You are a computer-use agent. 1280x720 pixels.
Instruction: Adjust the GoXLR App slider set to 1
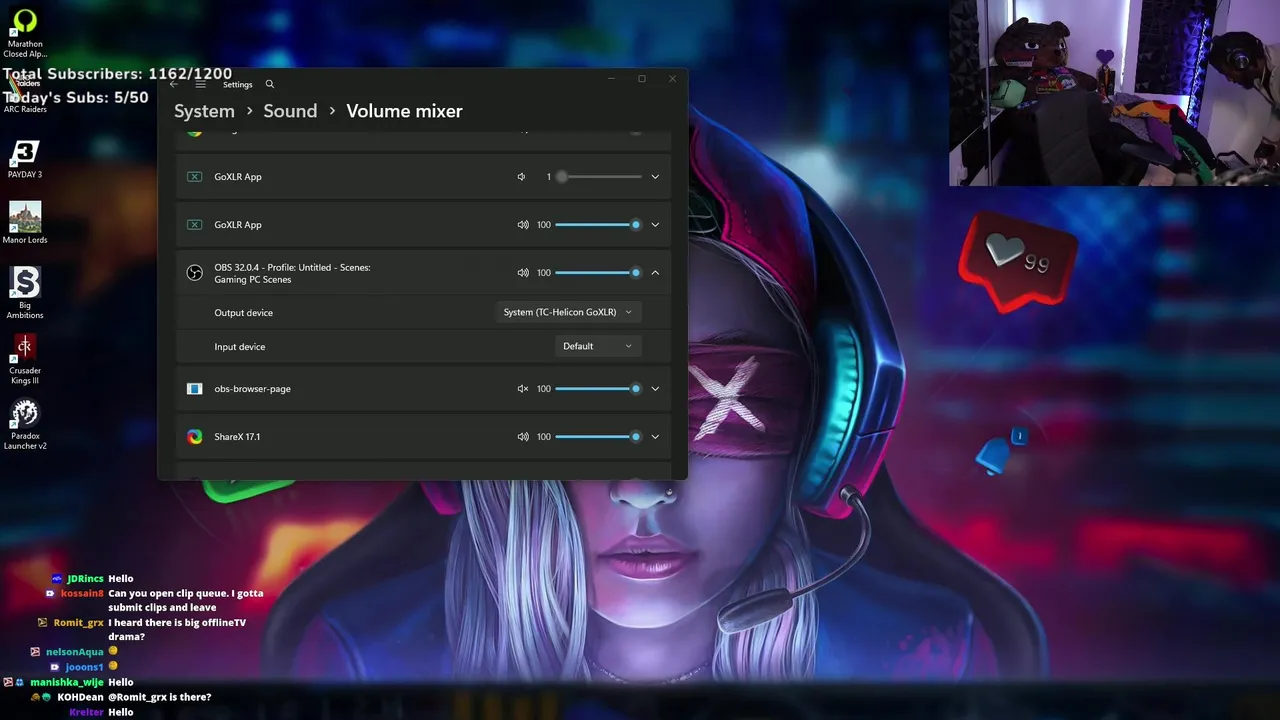(x=598, y=177)
